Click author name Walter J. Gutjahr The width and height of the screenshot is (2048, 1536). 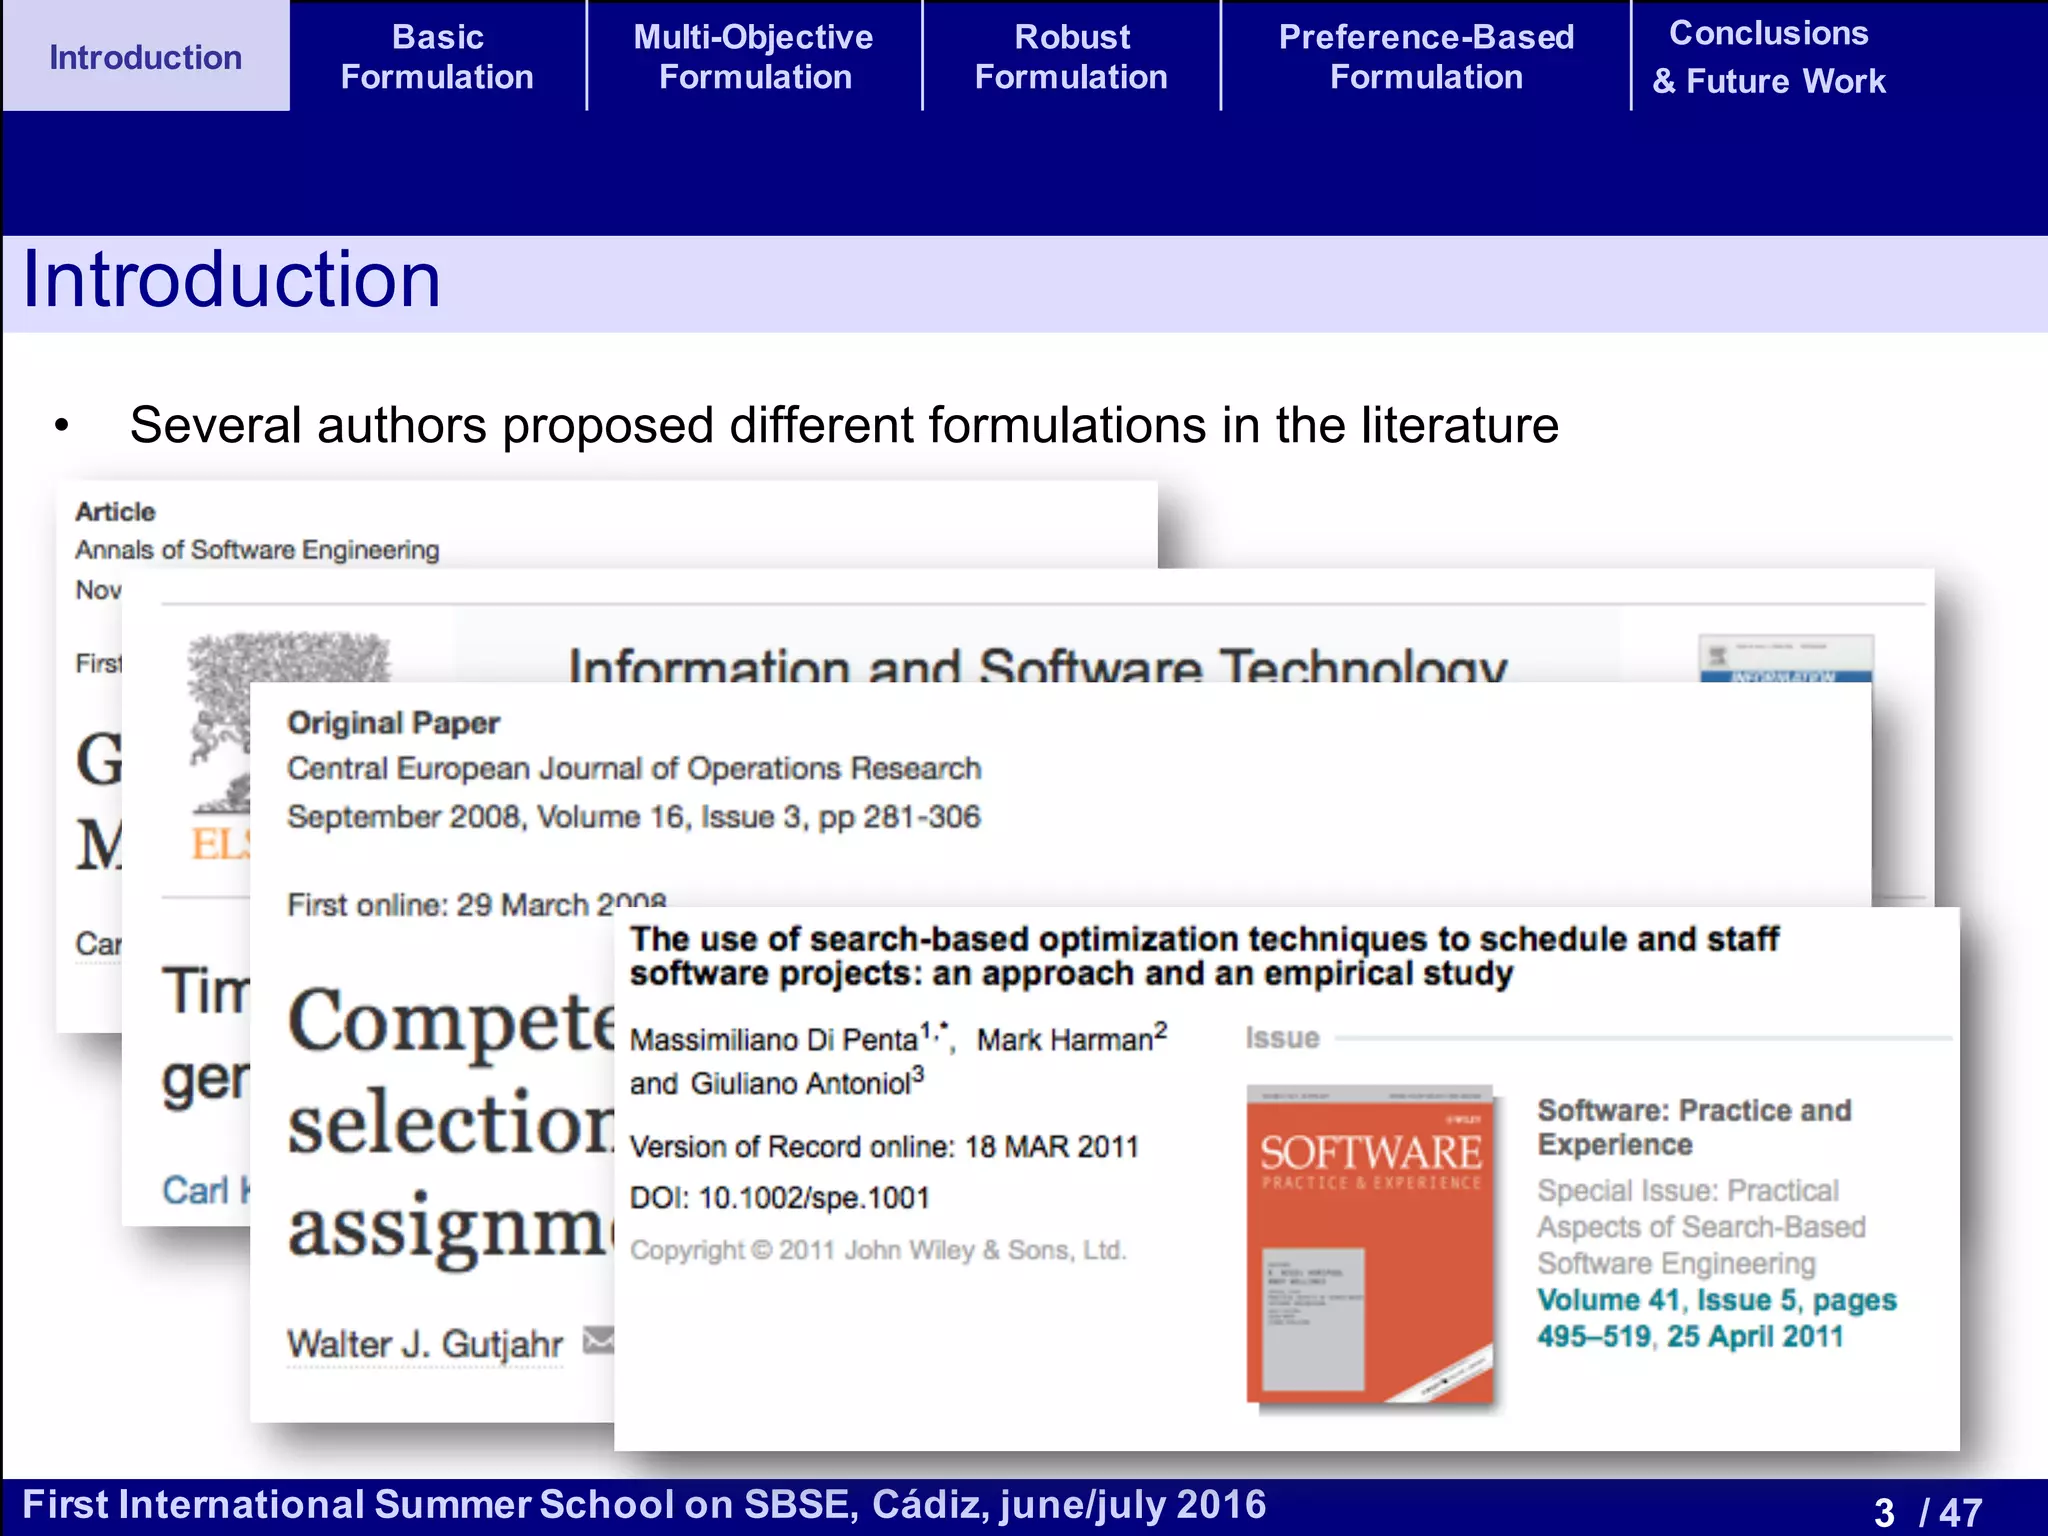(425, 1343)
